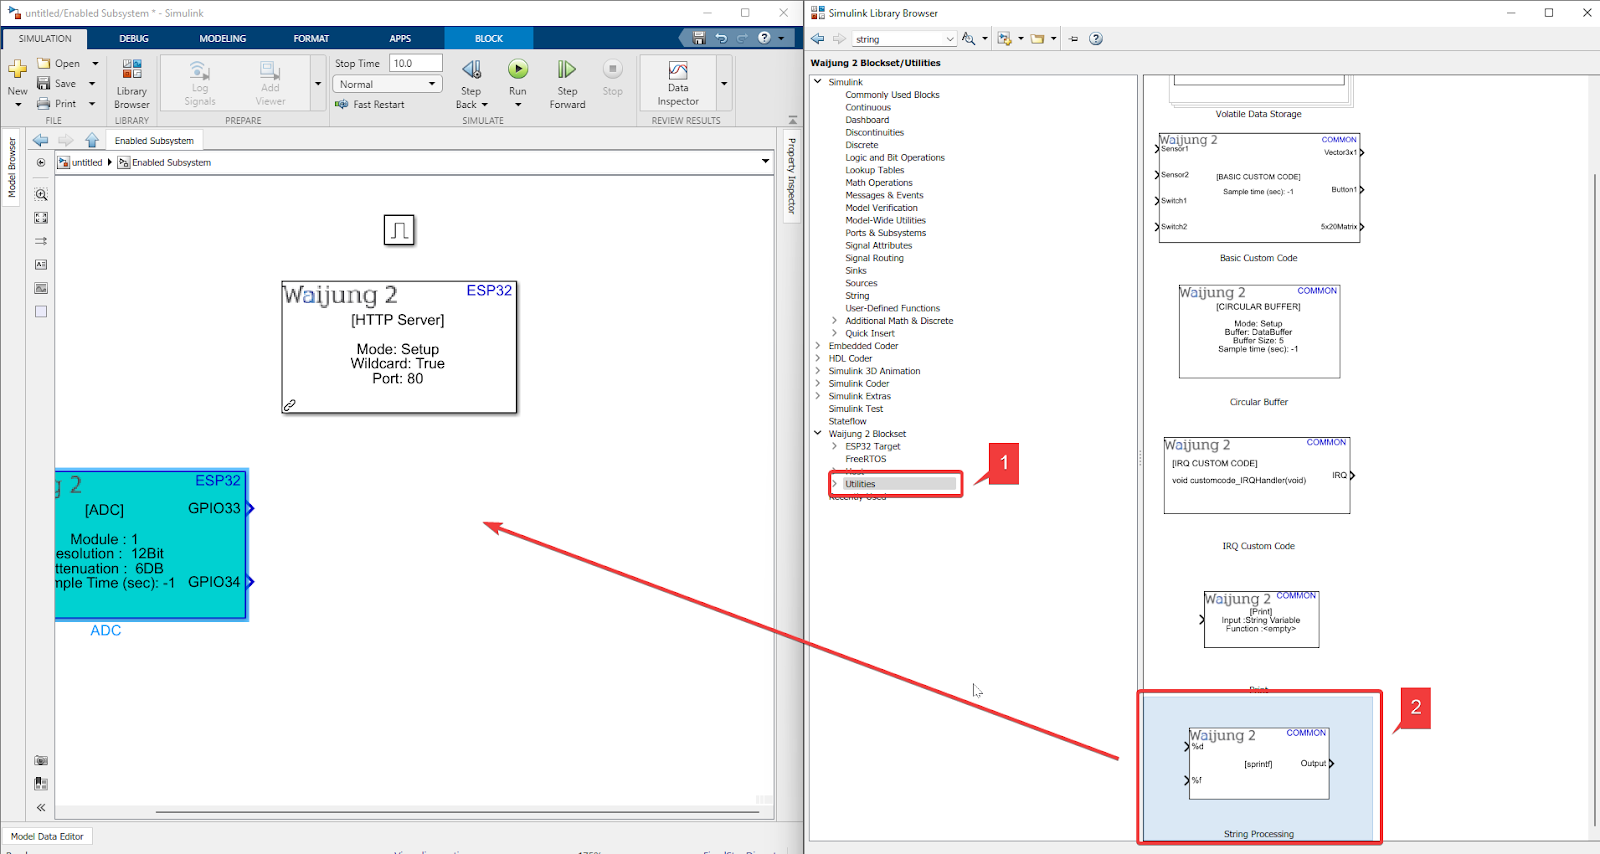Open the breadcrumb path dropdown arrow in canvas
The width and height of the screenshot is (1600, 854).
tap(766, 161)
